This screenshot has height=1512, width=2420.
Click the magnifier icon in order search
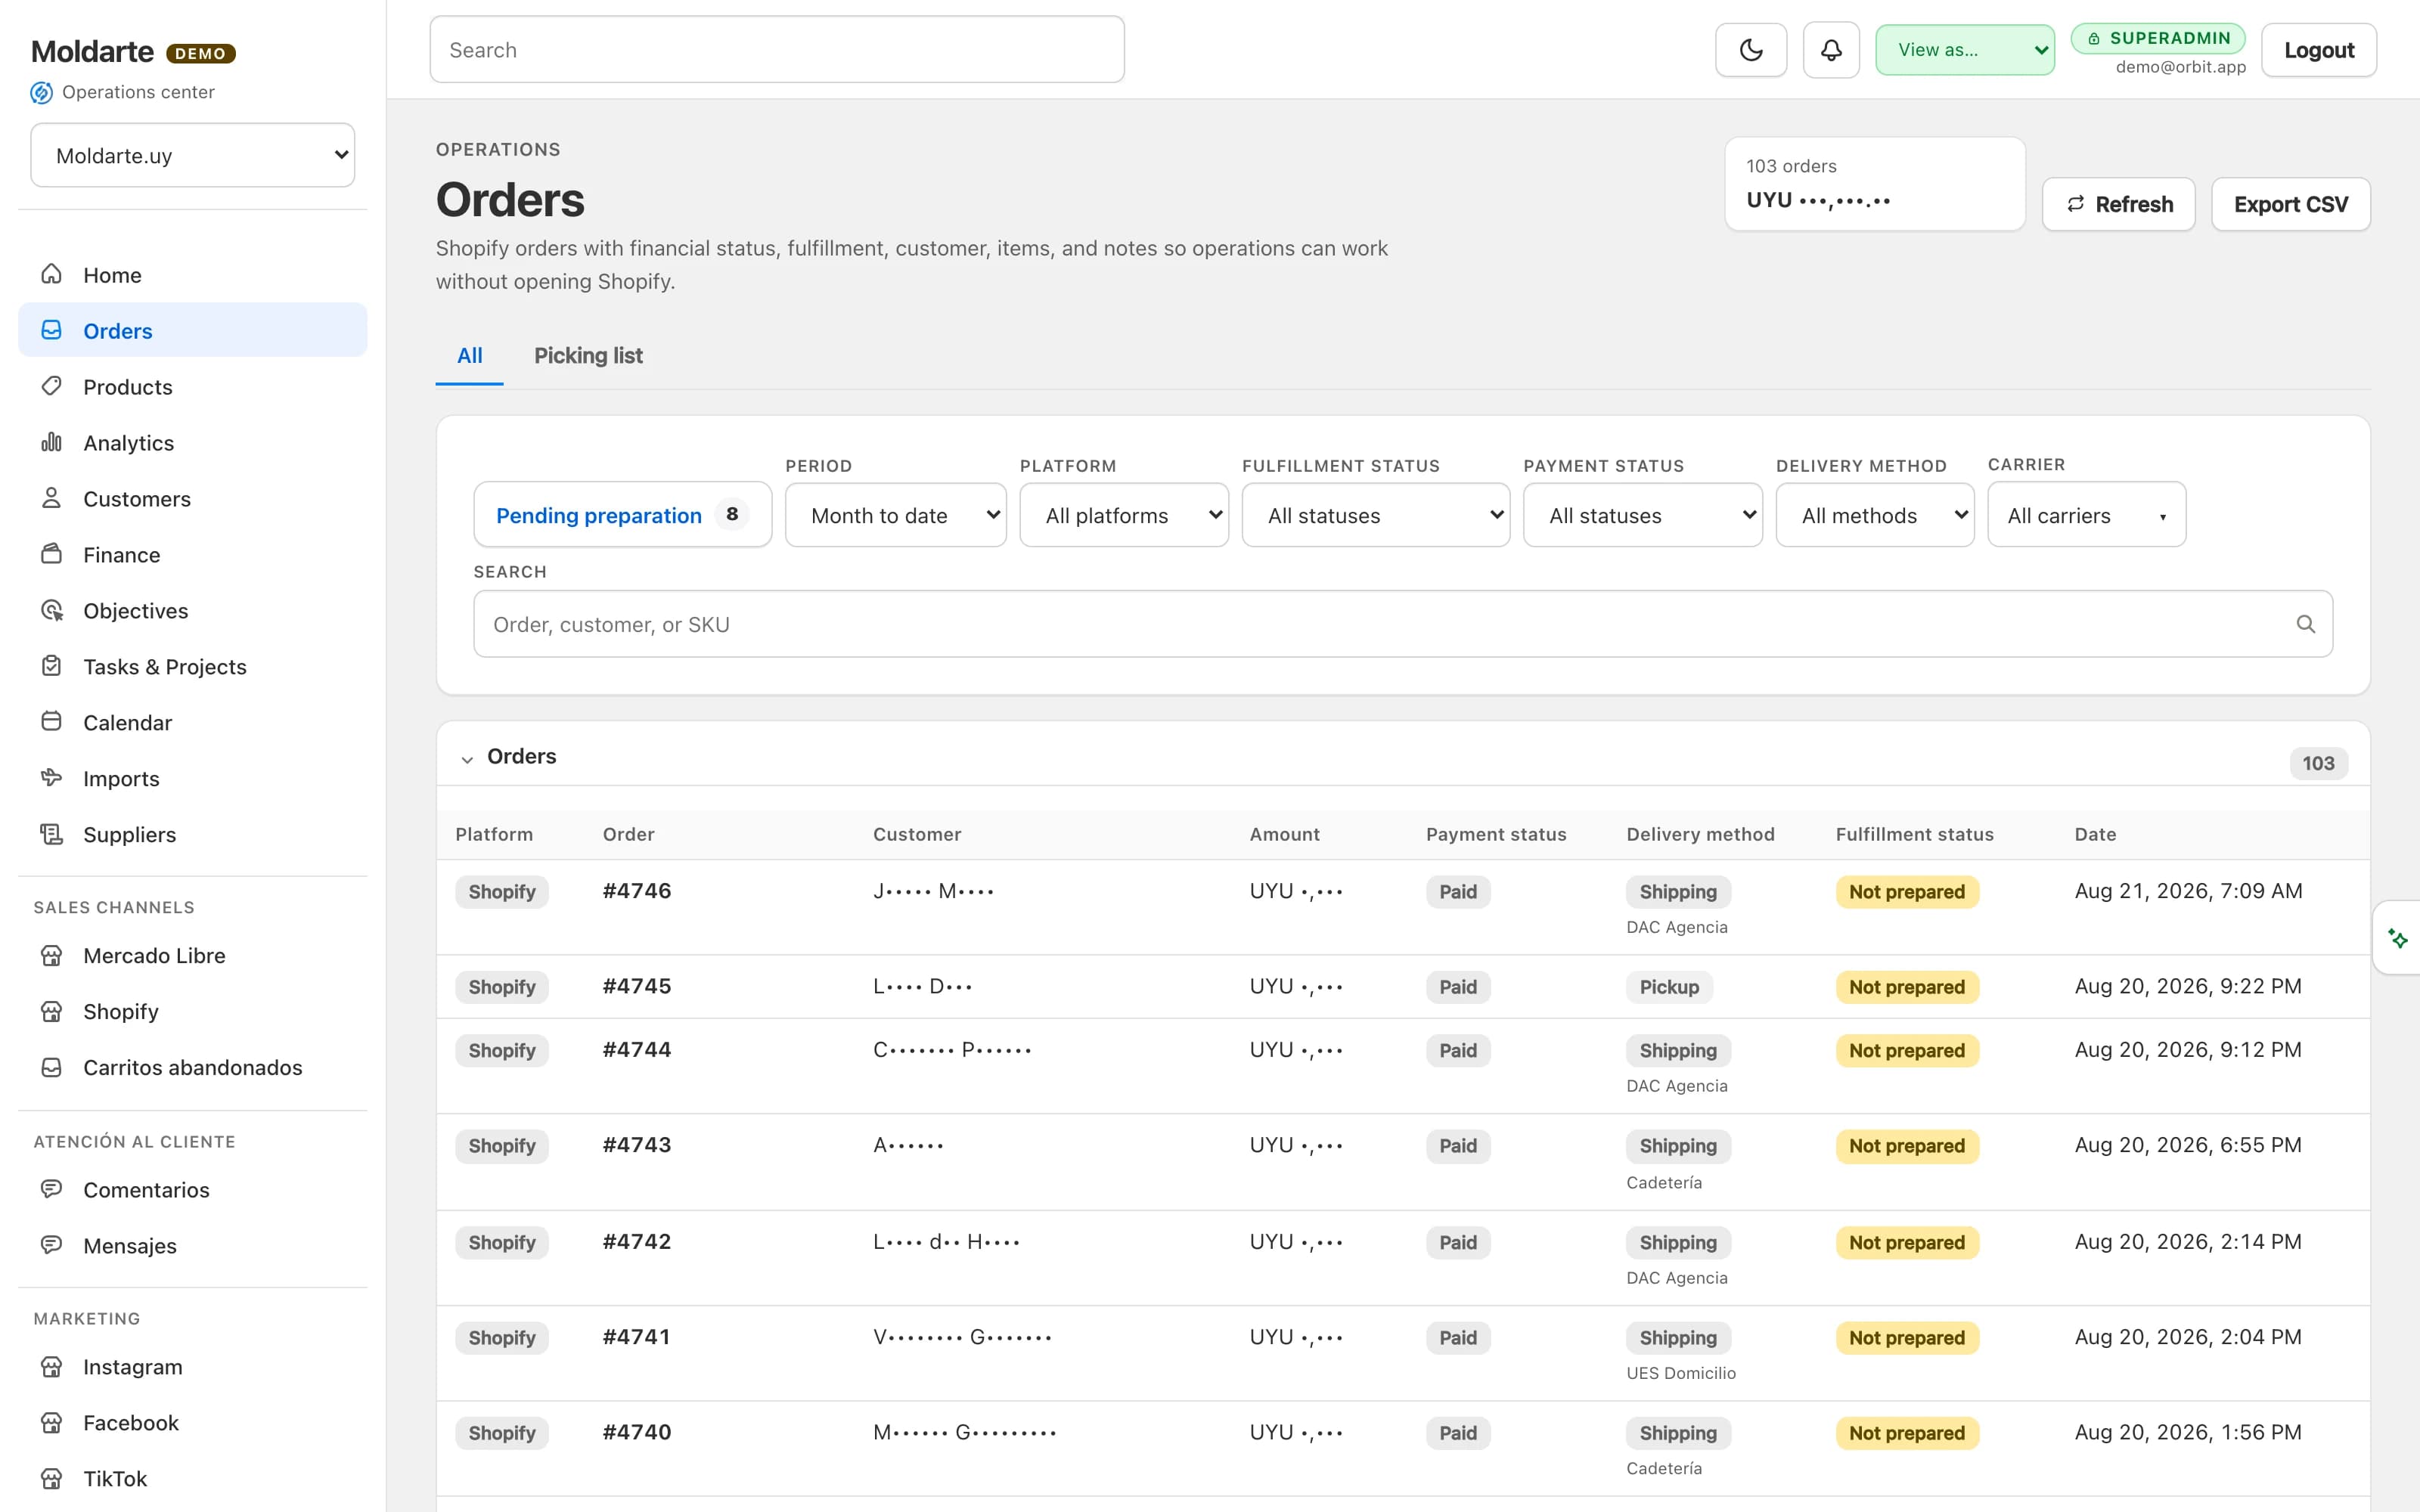(2306, 624)
